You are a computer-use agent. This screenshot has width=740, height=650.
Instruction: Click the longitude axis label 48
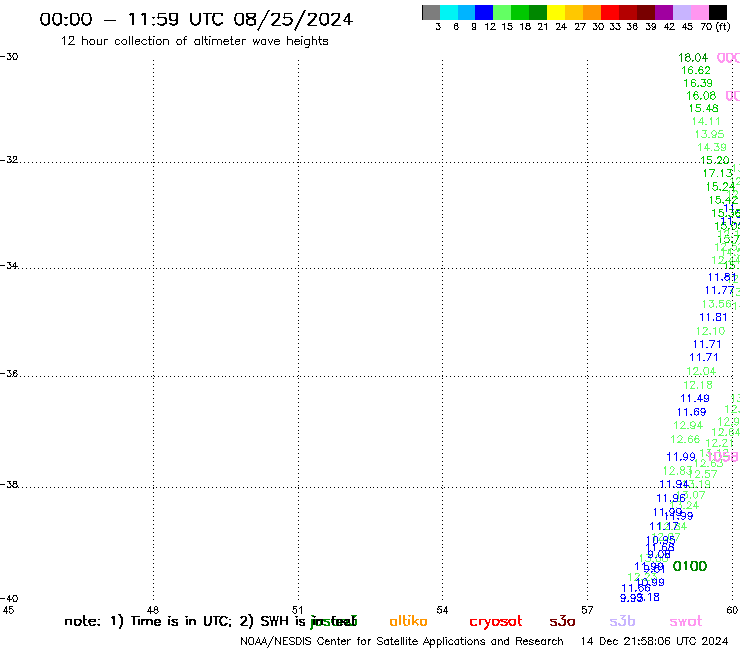click(152, 610)
